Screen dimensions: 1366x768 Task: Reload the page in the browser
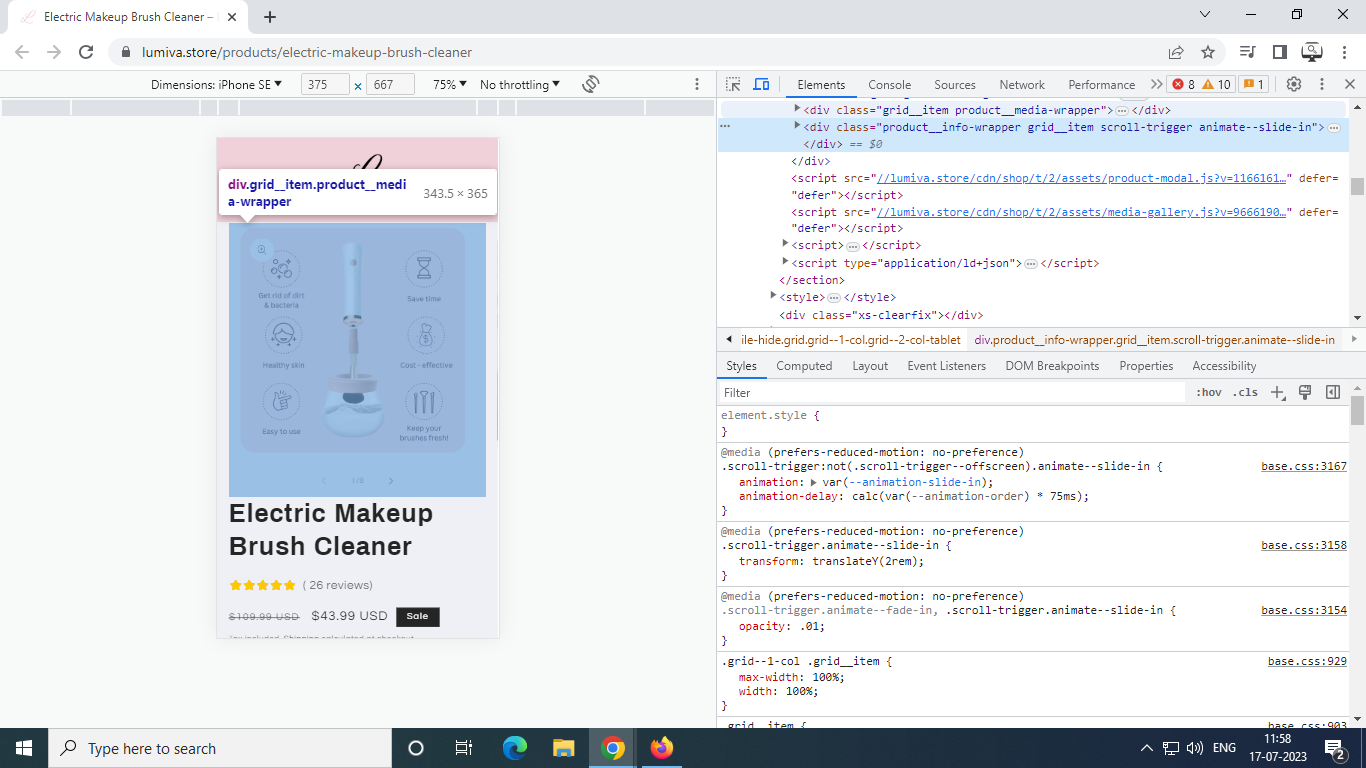(86, 52)
